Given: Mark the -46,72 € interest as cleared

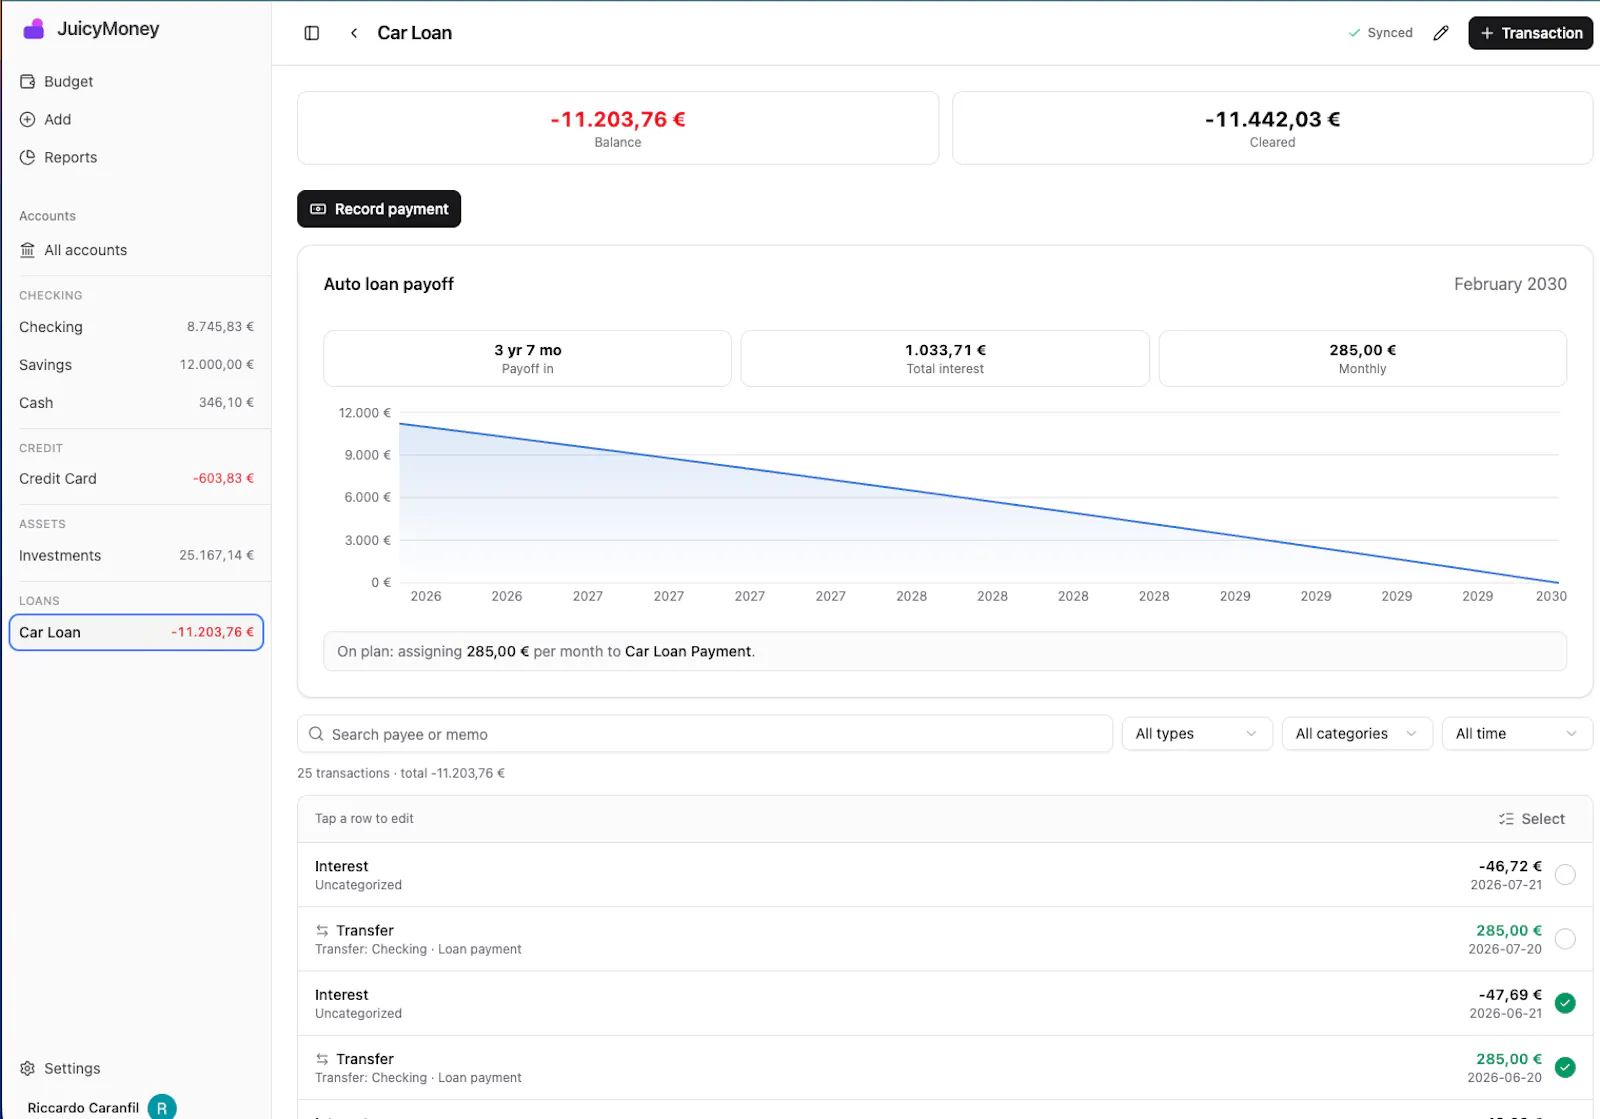Looking at the screenshot, I should point(1565,875).
